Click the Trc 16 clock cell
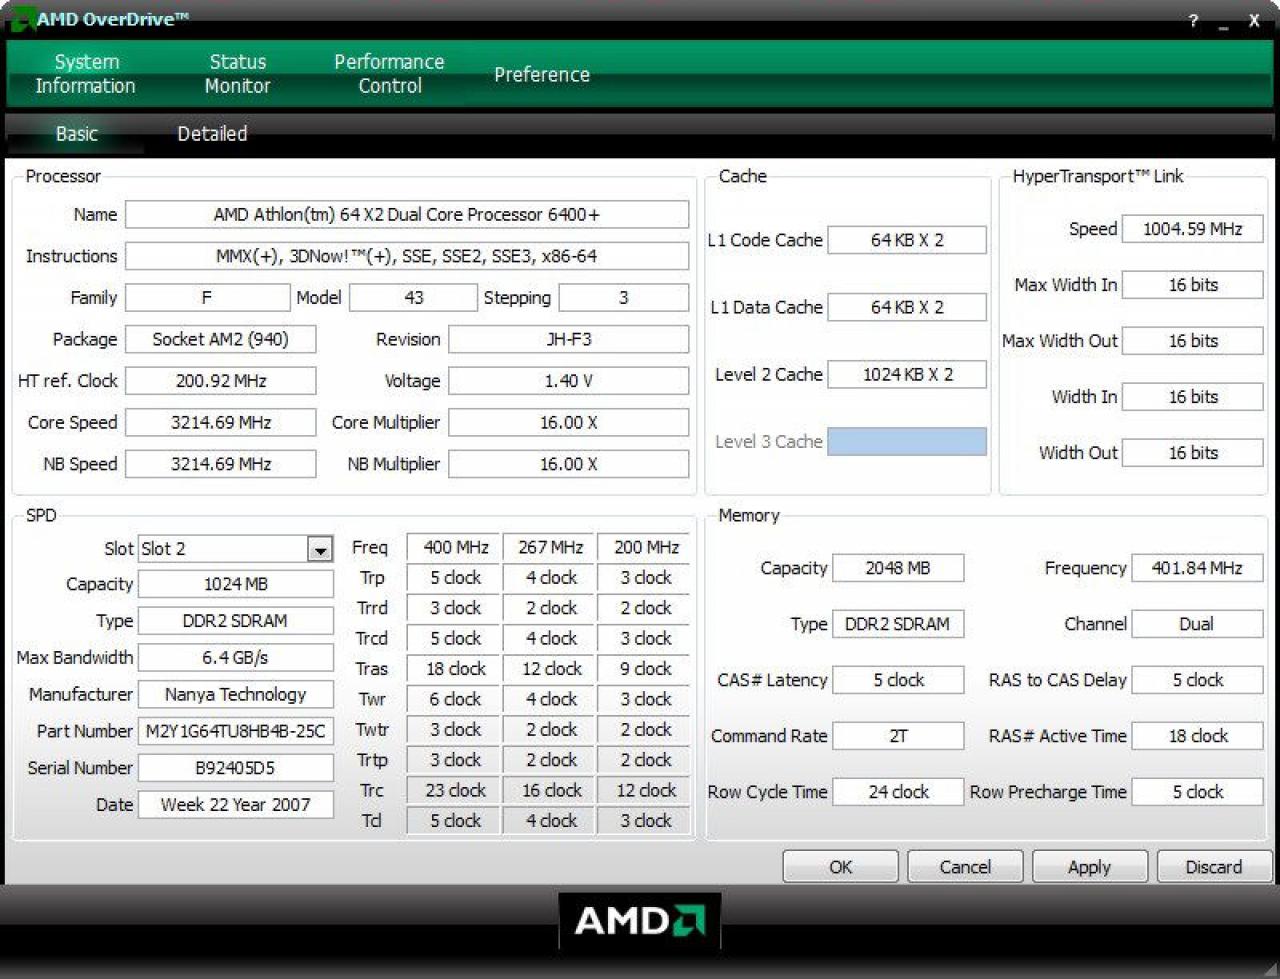The image size is (1280, 979). click(550, 790)
